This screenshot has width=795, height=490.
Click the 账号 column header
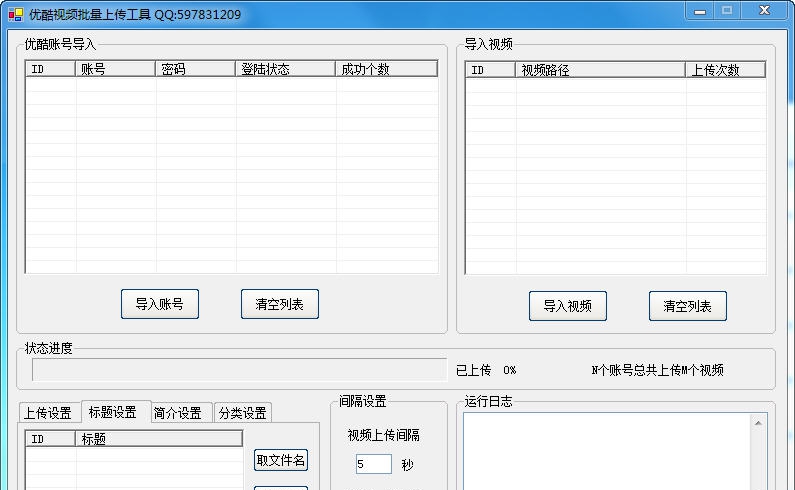[115, 69]
